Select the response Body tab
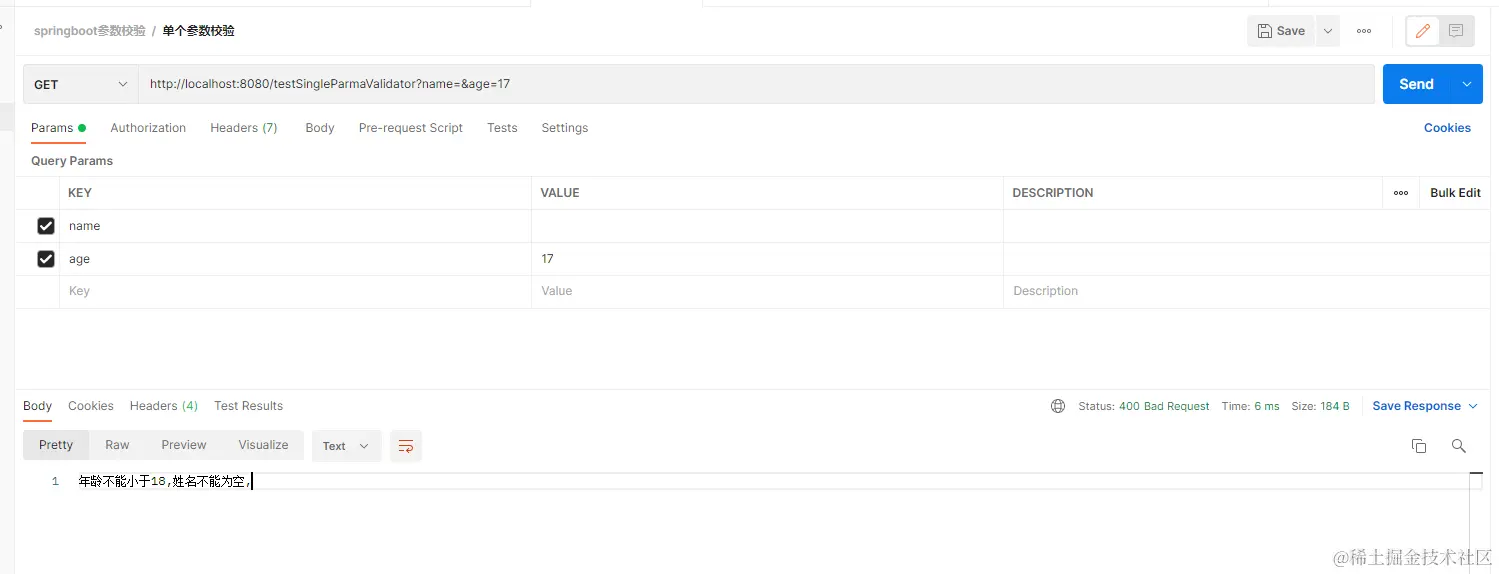Image resolution: width=1499 pixels, height=574 pixels. point(37,406)
